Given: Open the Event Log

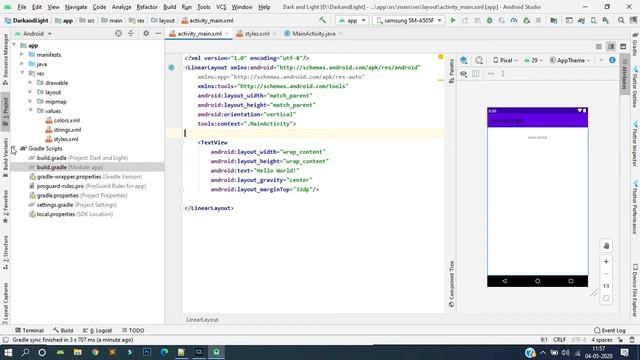Looking at the screenshot, I should (x=610, y=330).
